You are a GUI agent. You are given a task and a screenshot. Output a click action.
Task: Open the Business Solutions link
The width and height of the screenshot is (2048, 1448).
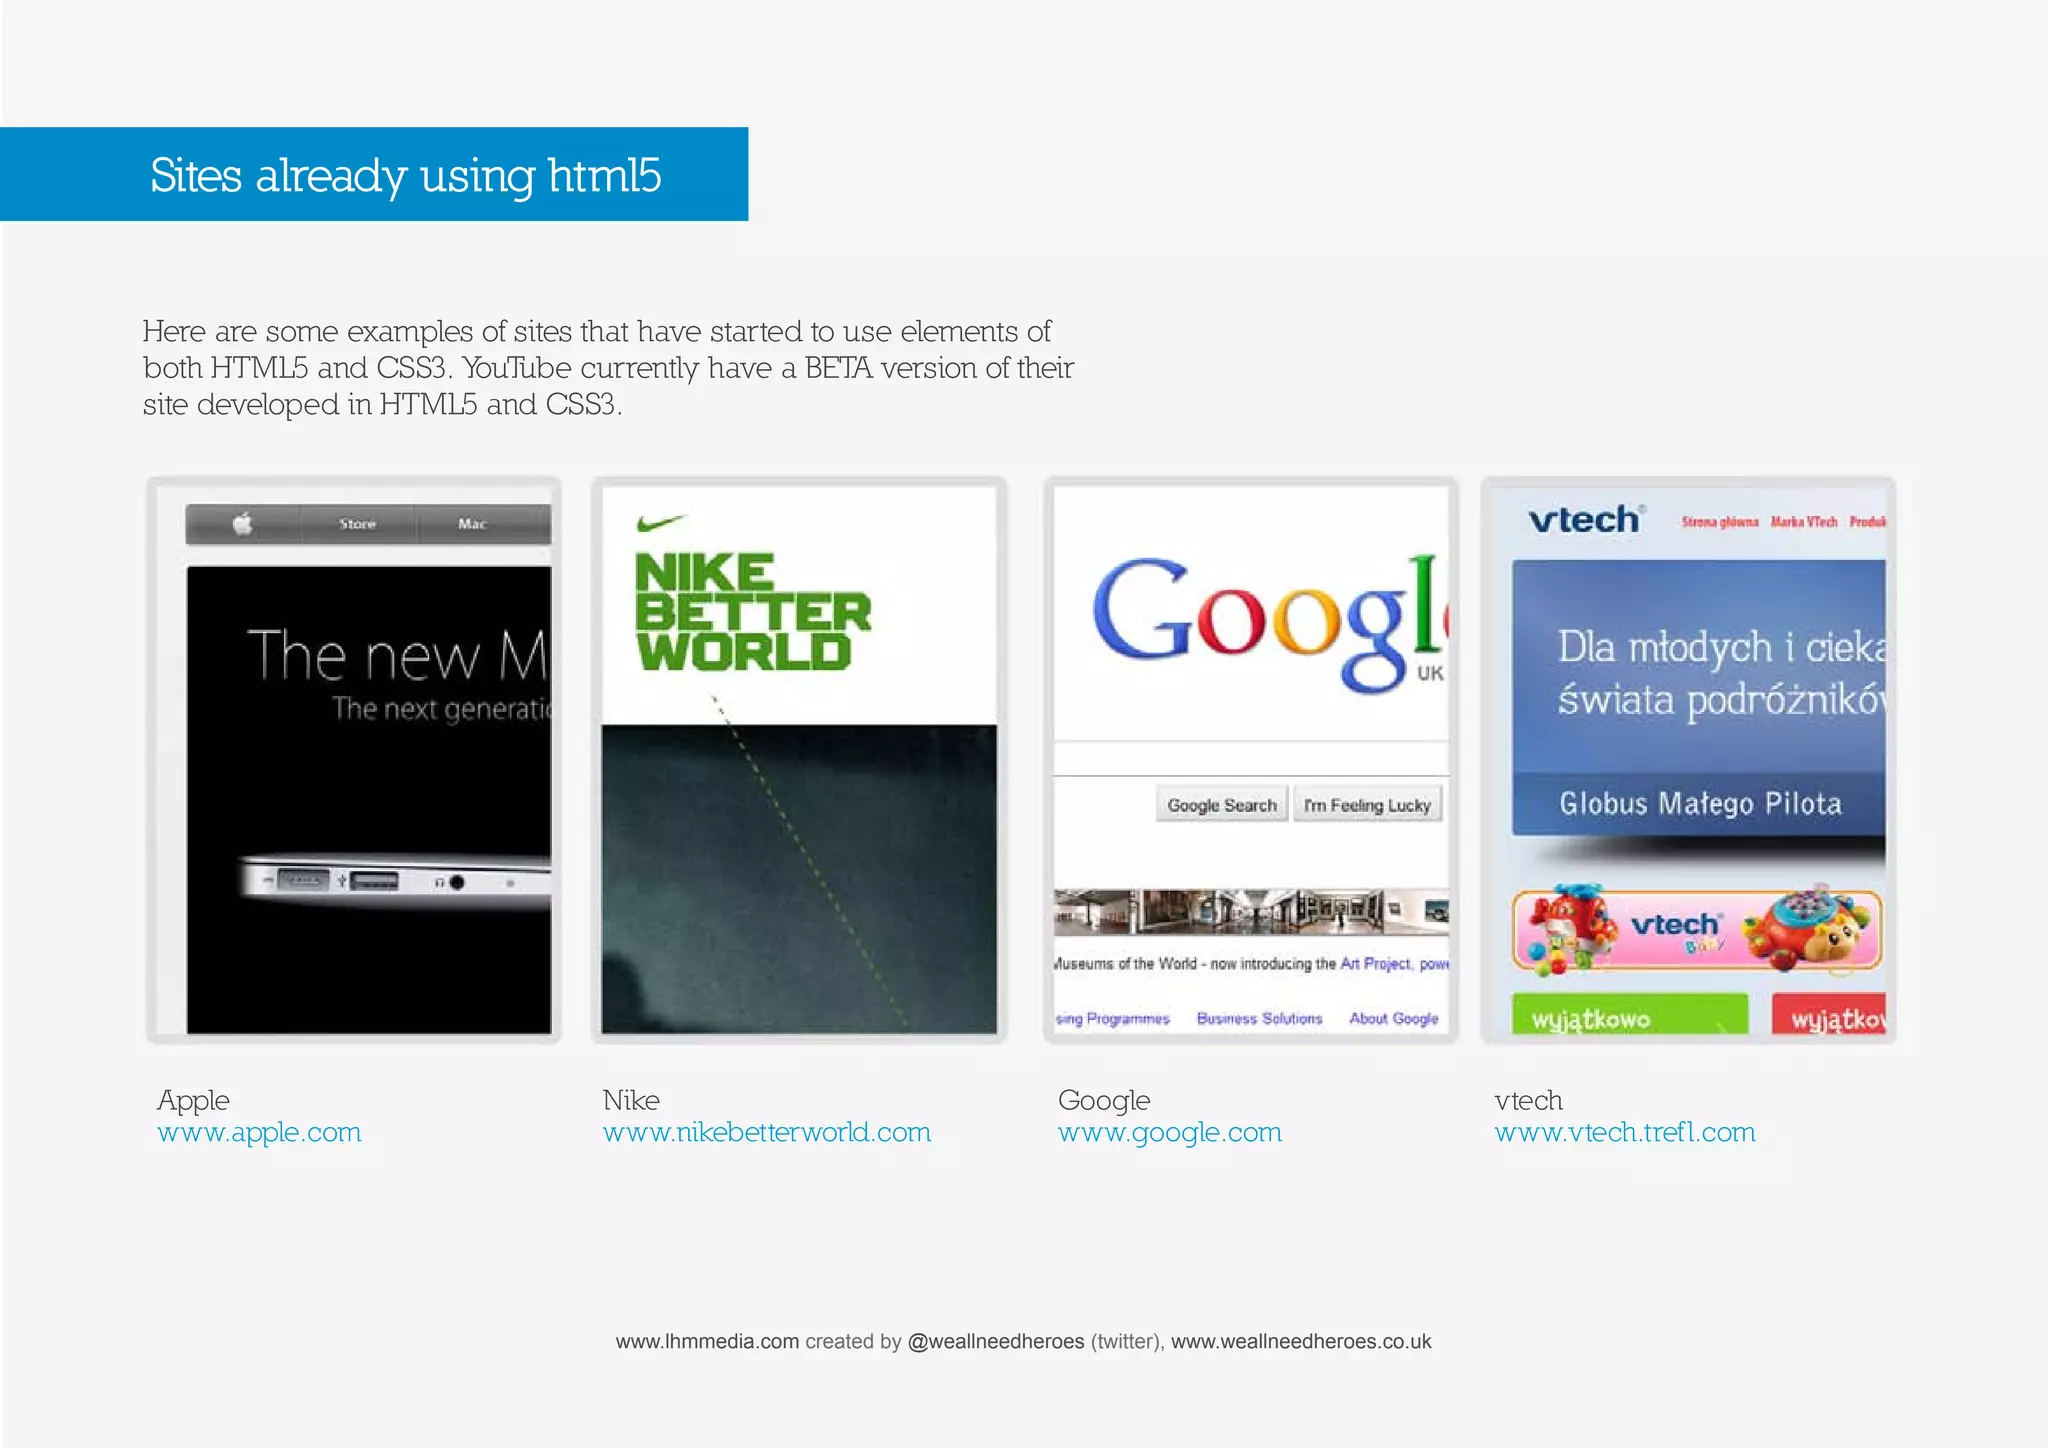1259,1018
